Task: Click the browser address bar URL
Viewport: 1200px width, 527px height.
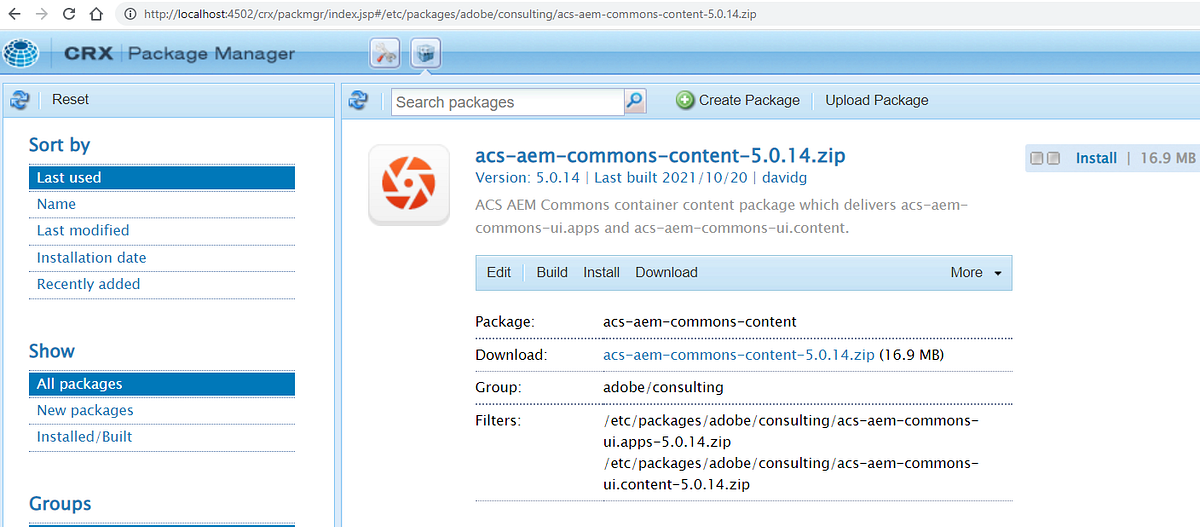Action: pos(449,15)
